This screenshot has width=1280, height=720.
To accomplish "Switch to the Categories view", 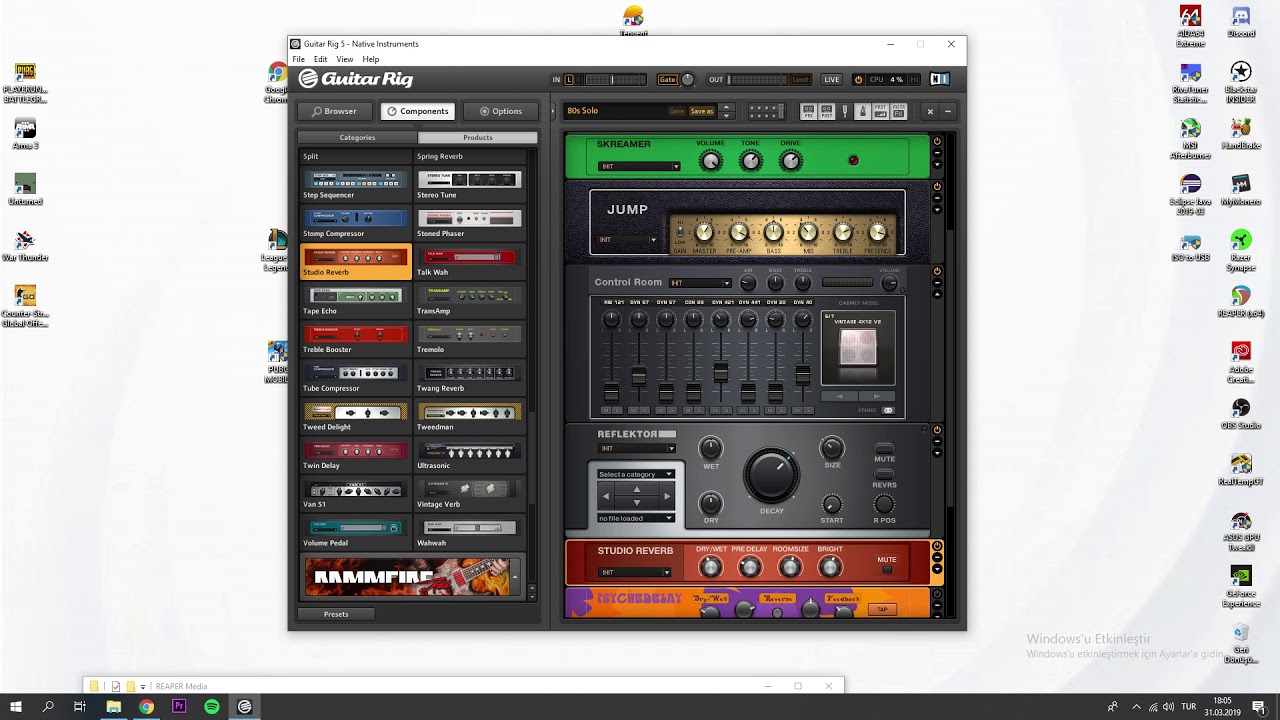I will point(357,137).
